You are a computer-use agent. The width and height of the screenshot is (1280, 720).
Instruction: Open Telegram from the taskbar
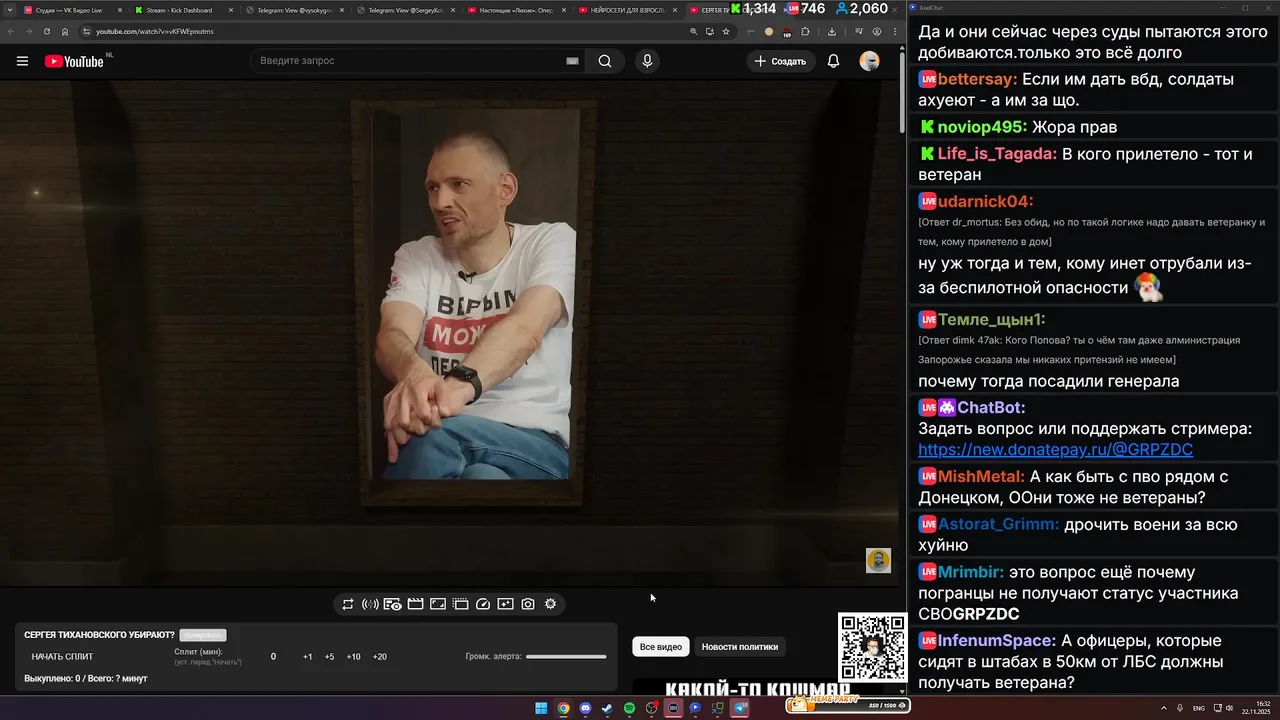click(x=740, y=708)
